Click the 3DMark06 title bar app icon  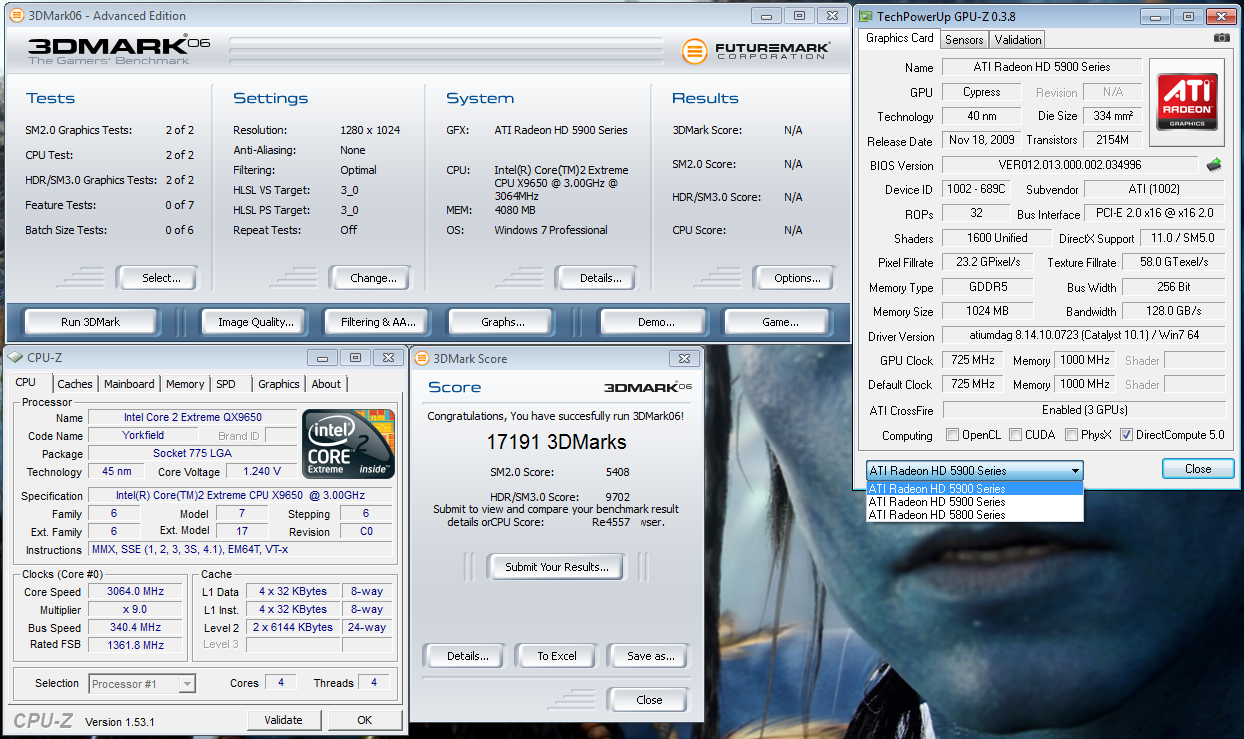click(17, 16)
